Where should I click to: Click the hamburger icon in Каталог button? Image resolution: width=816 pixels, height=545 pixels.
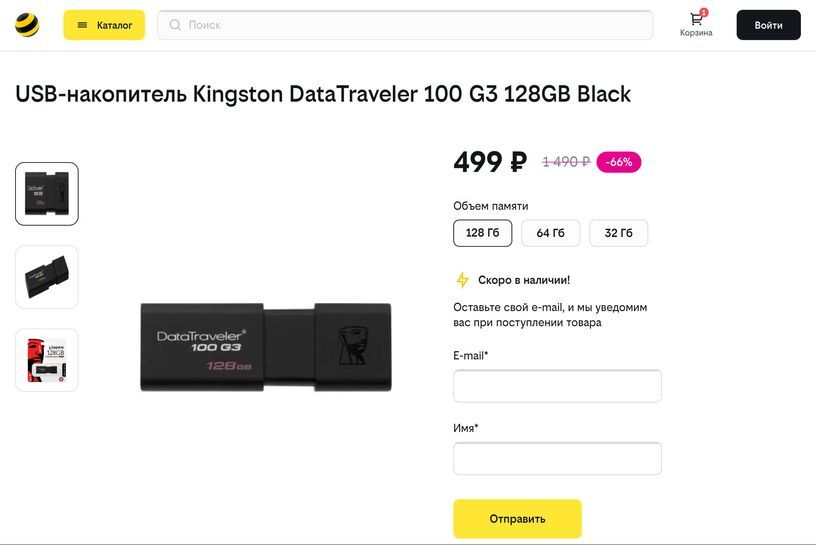[82, 25]
